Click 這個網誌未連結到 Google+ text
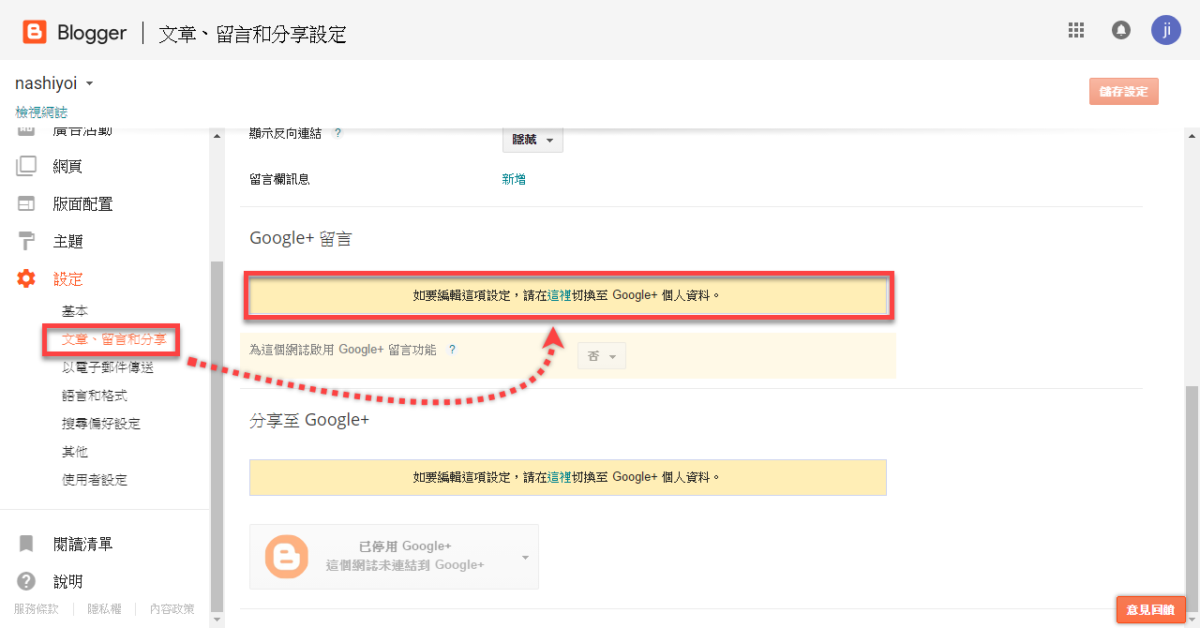Viewport: 1200px width, 628px height. pos(405,565)
